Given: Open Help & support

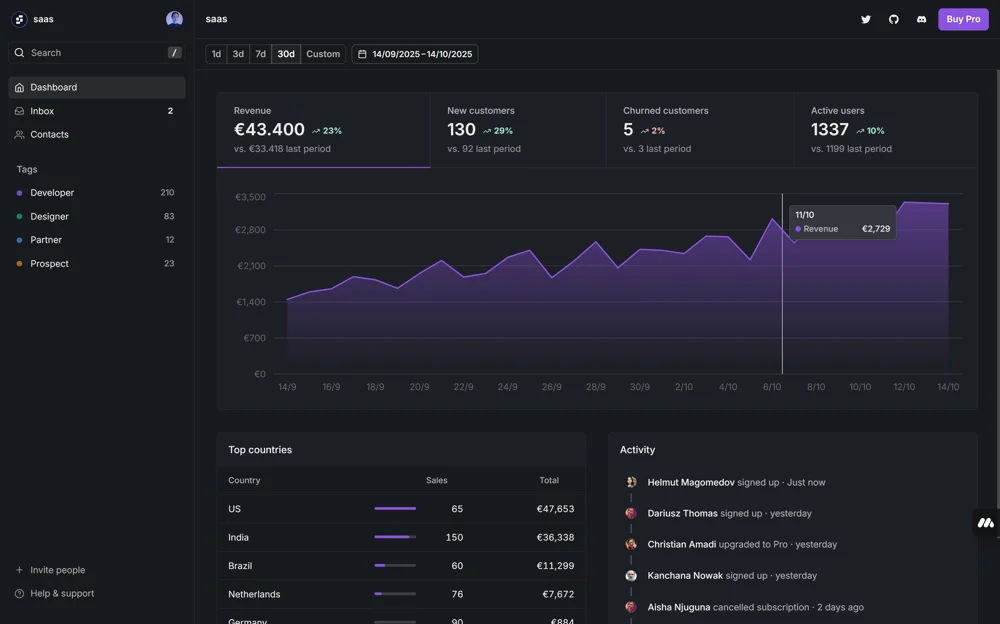Looking at the screenshot, I should (x=97, y=593).
